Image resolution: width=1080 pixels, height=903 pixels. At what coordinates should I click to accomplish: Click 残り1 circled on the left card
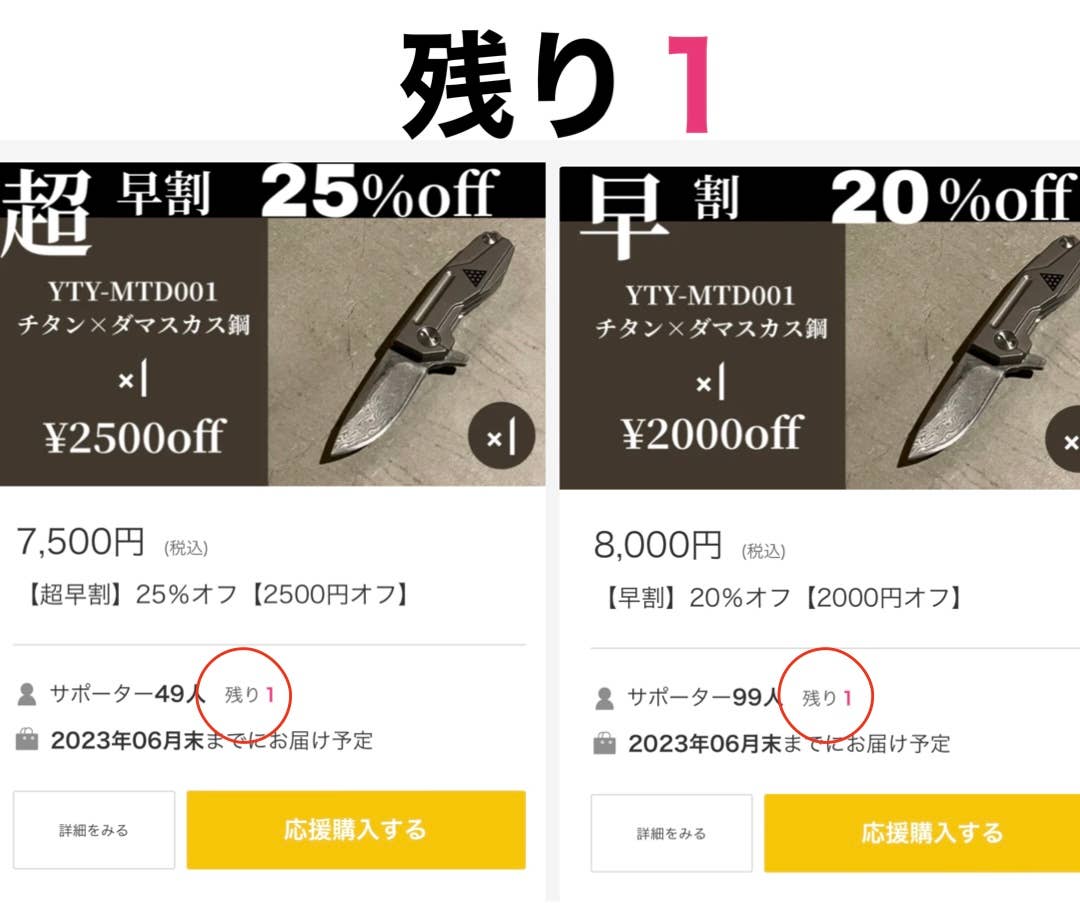(249, 694)
